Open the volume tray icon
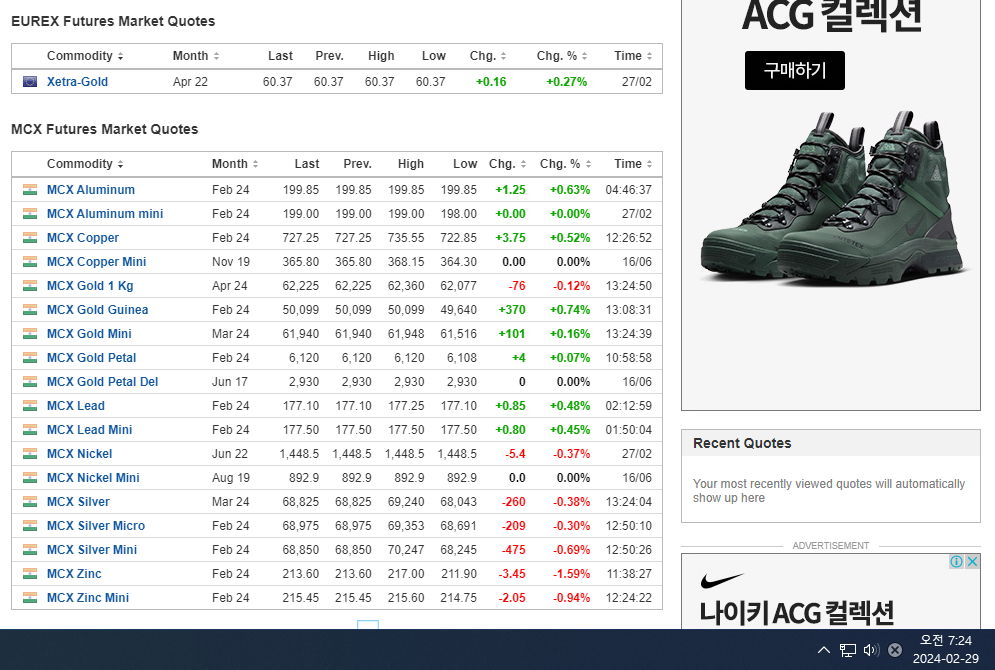Screen dimensions: 995x670 click(871, 650)
